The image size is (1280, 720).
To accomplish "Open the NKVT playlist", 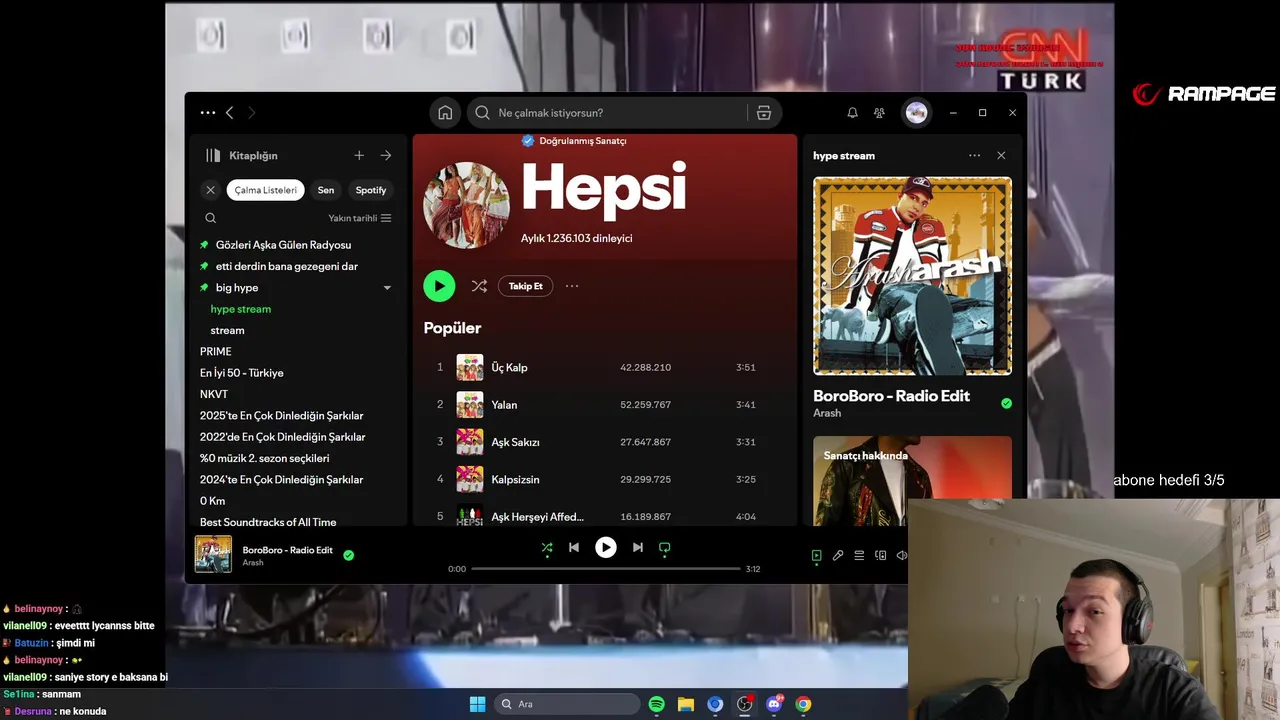I will (214, 394).
